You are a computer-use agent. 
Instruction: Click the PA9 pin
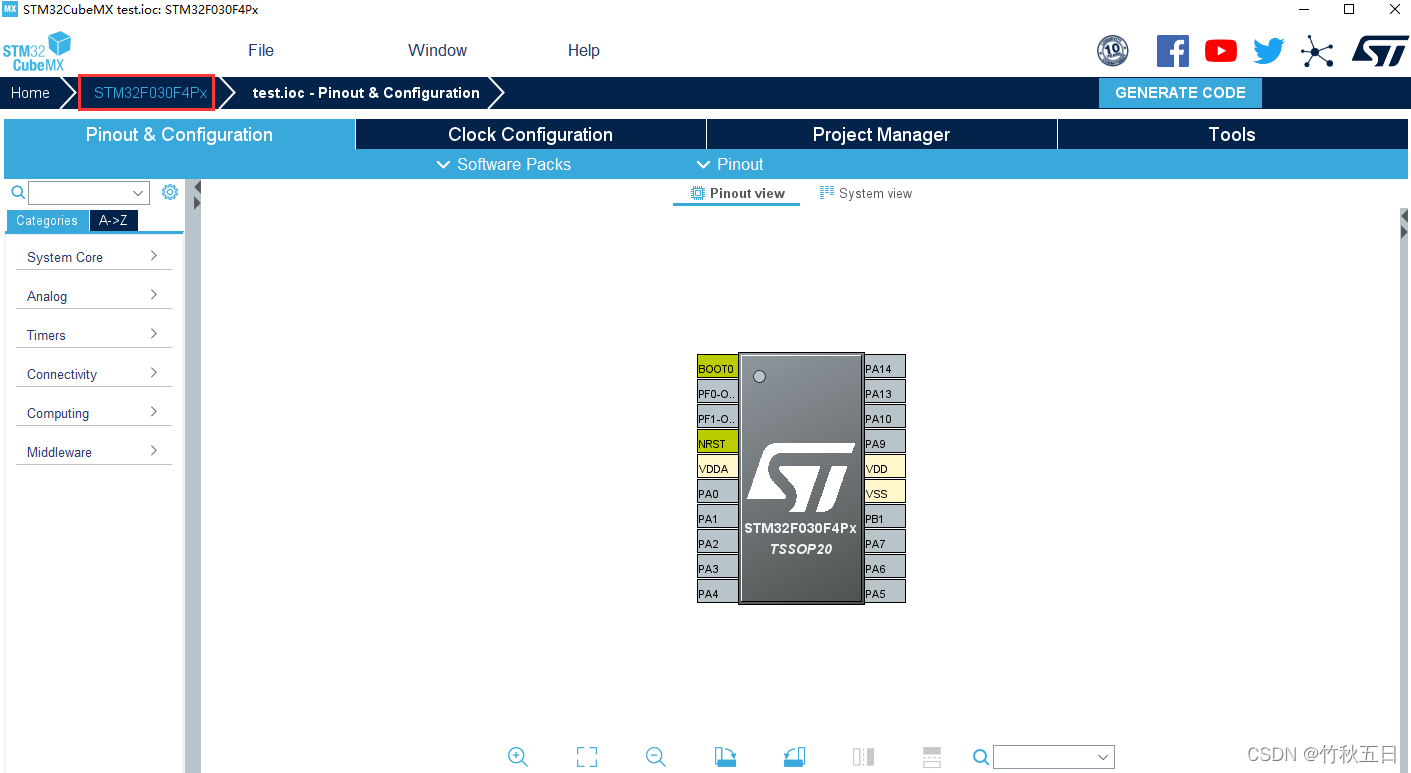[x=884, y=442]
